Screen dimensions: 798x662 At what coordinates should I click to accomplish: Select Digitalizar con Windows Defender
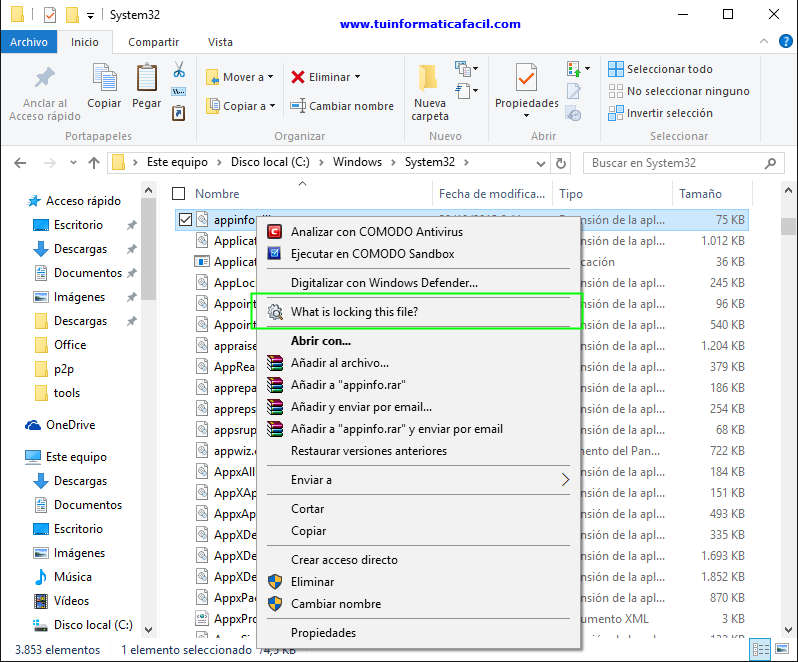click(x=418, y=283)
